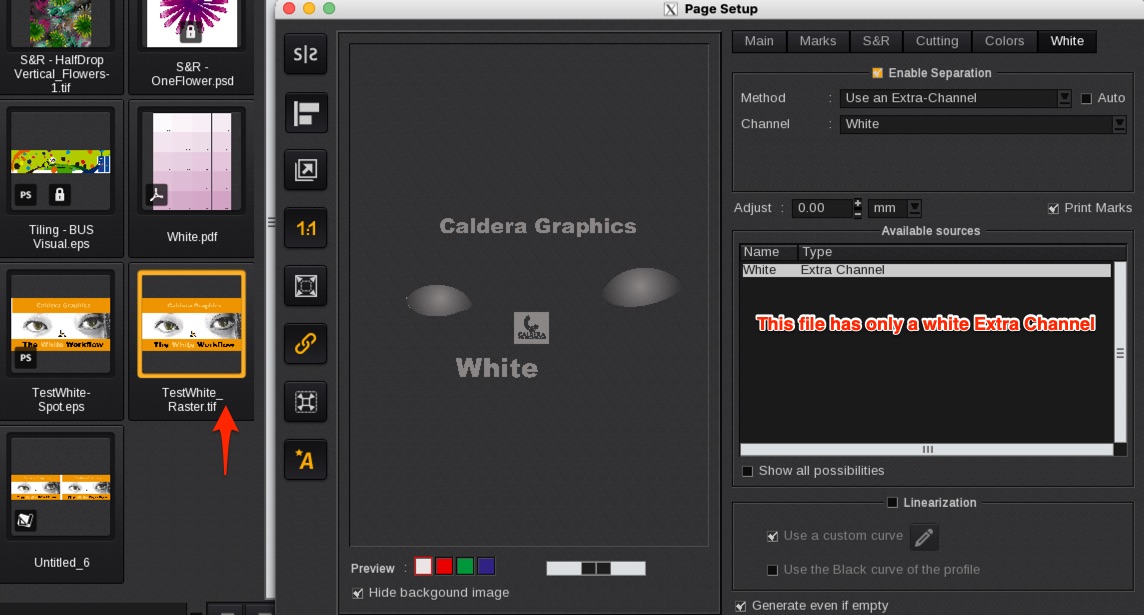1144x615 pixels.
Task: Click the crop frame icon
Action: [305, 402]
